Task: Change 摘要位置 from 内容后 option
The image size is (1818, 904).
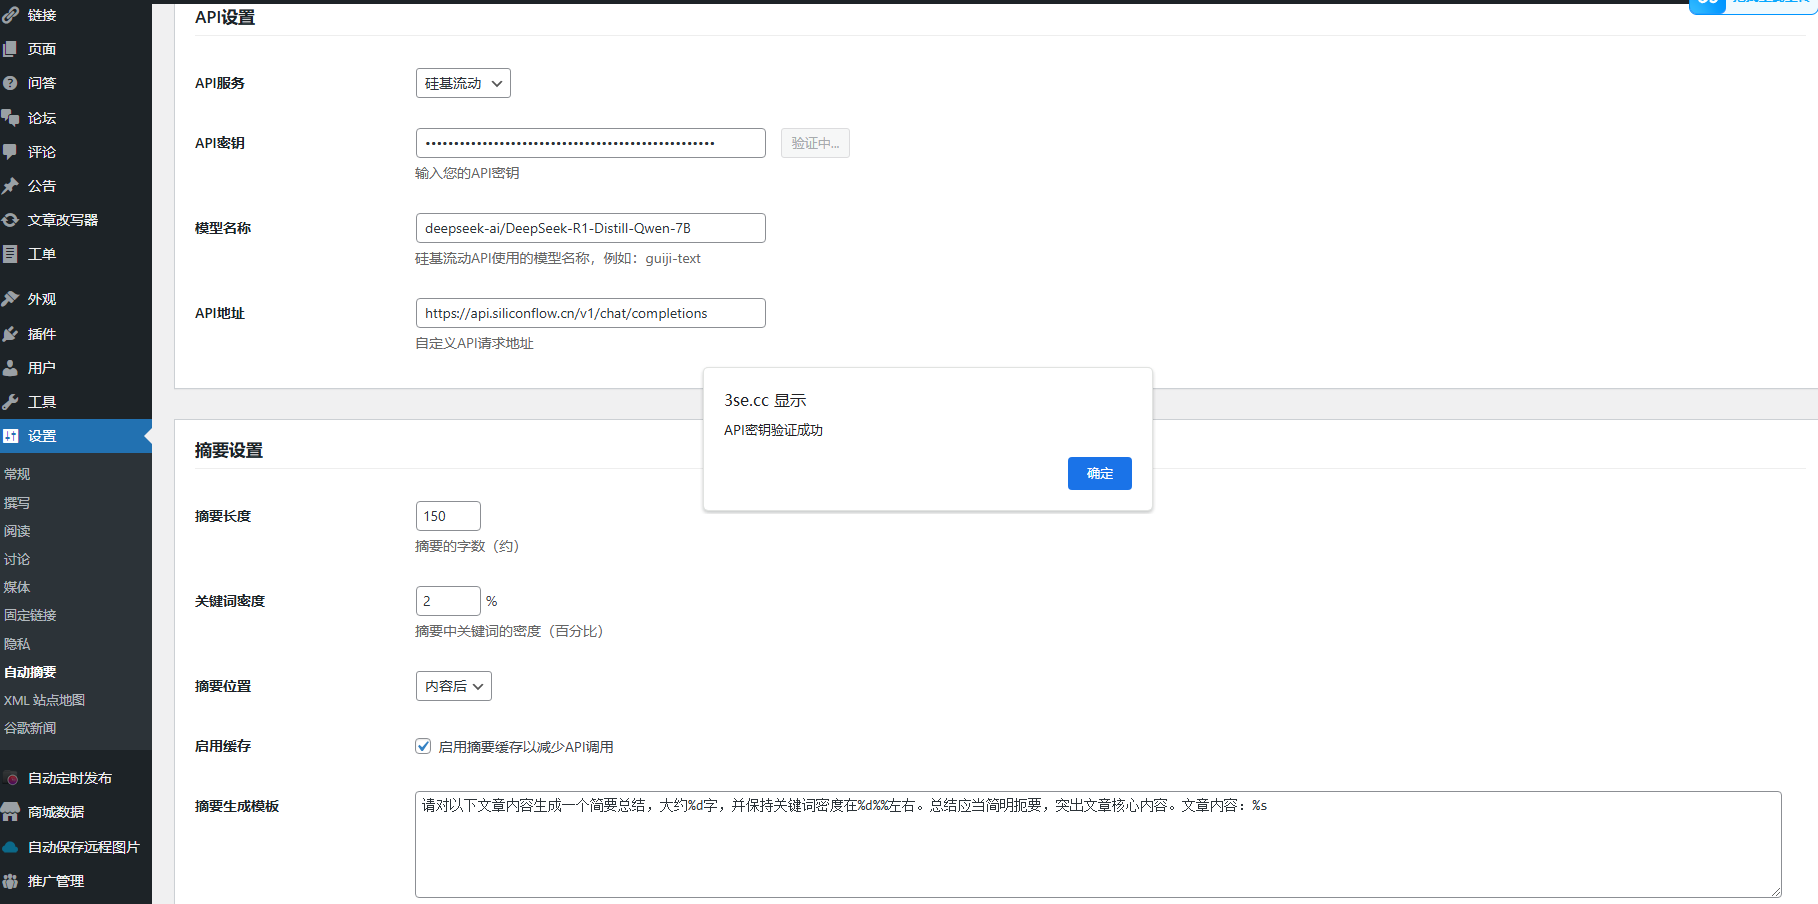Action: point(453,686)
